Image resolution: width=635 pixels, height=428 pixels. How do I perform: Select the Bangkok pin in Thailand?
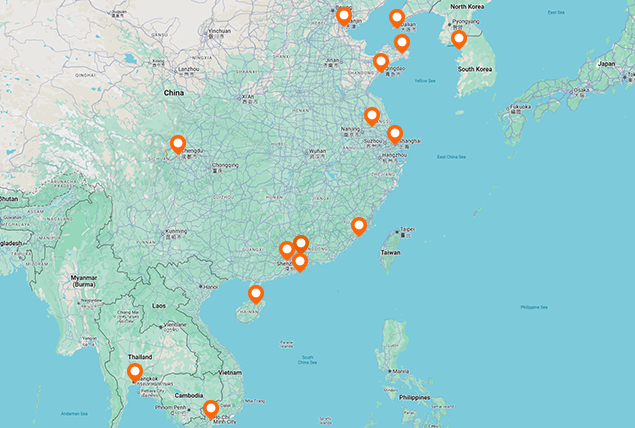pos(135,372)
